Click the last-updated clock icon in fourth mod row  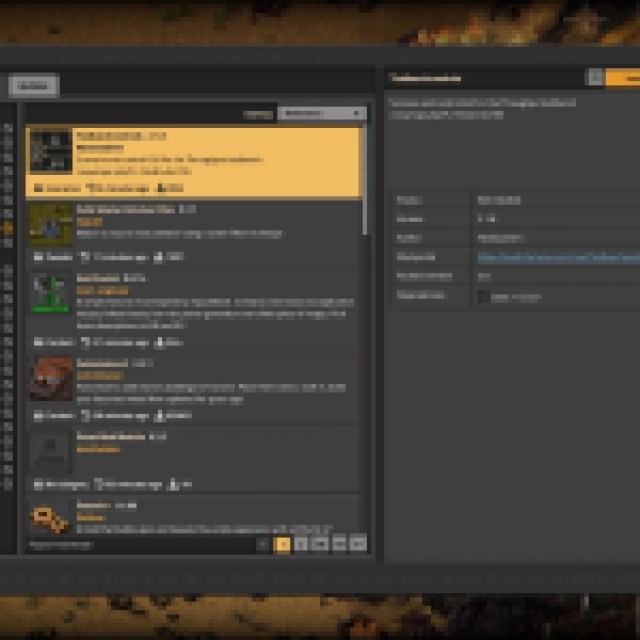[85, 415]
